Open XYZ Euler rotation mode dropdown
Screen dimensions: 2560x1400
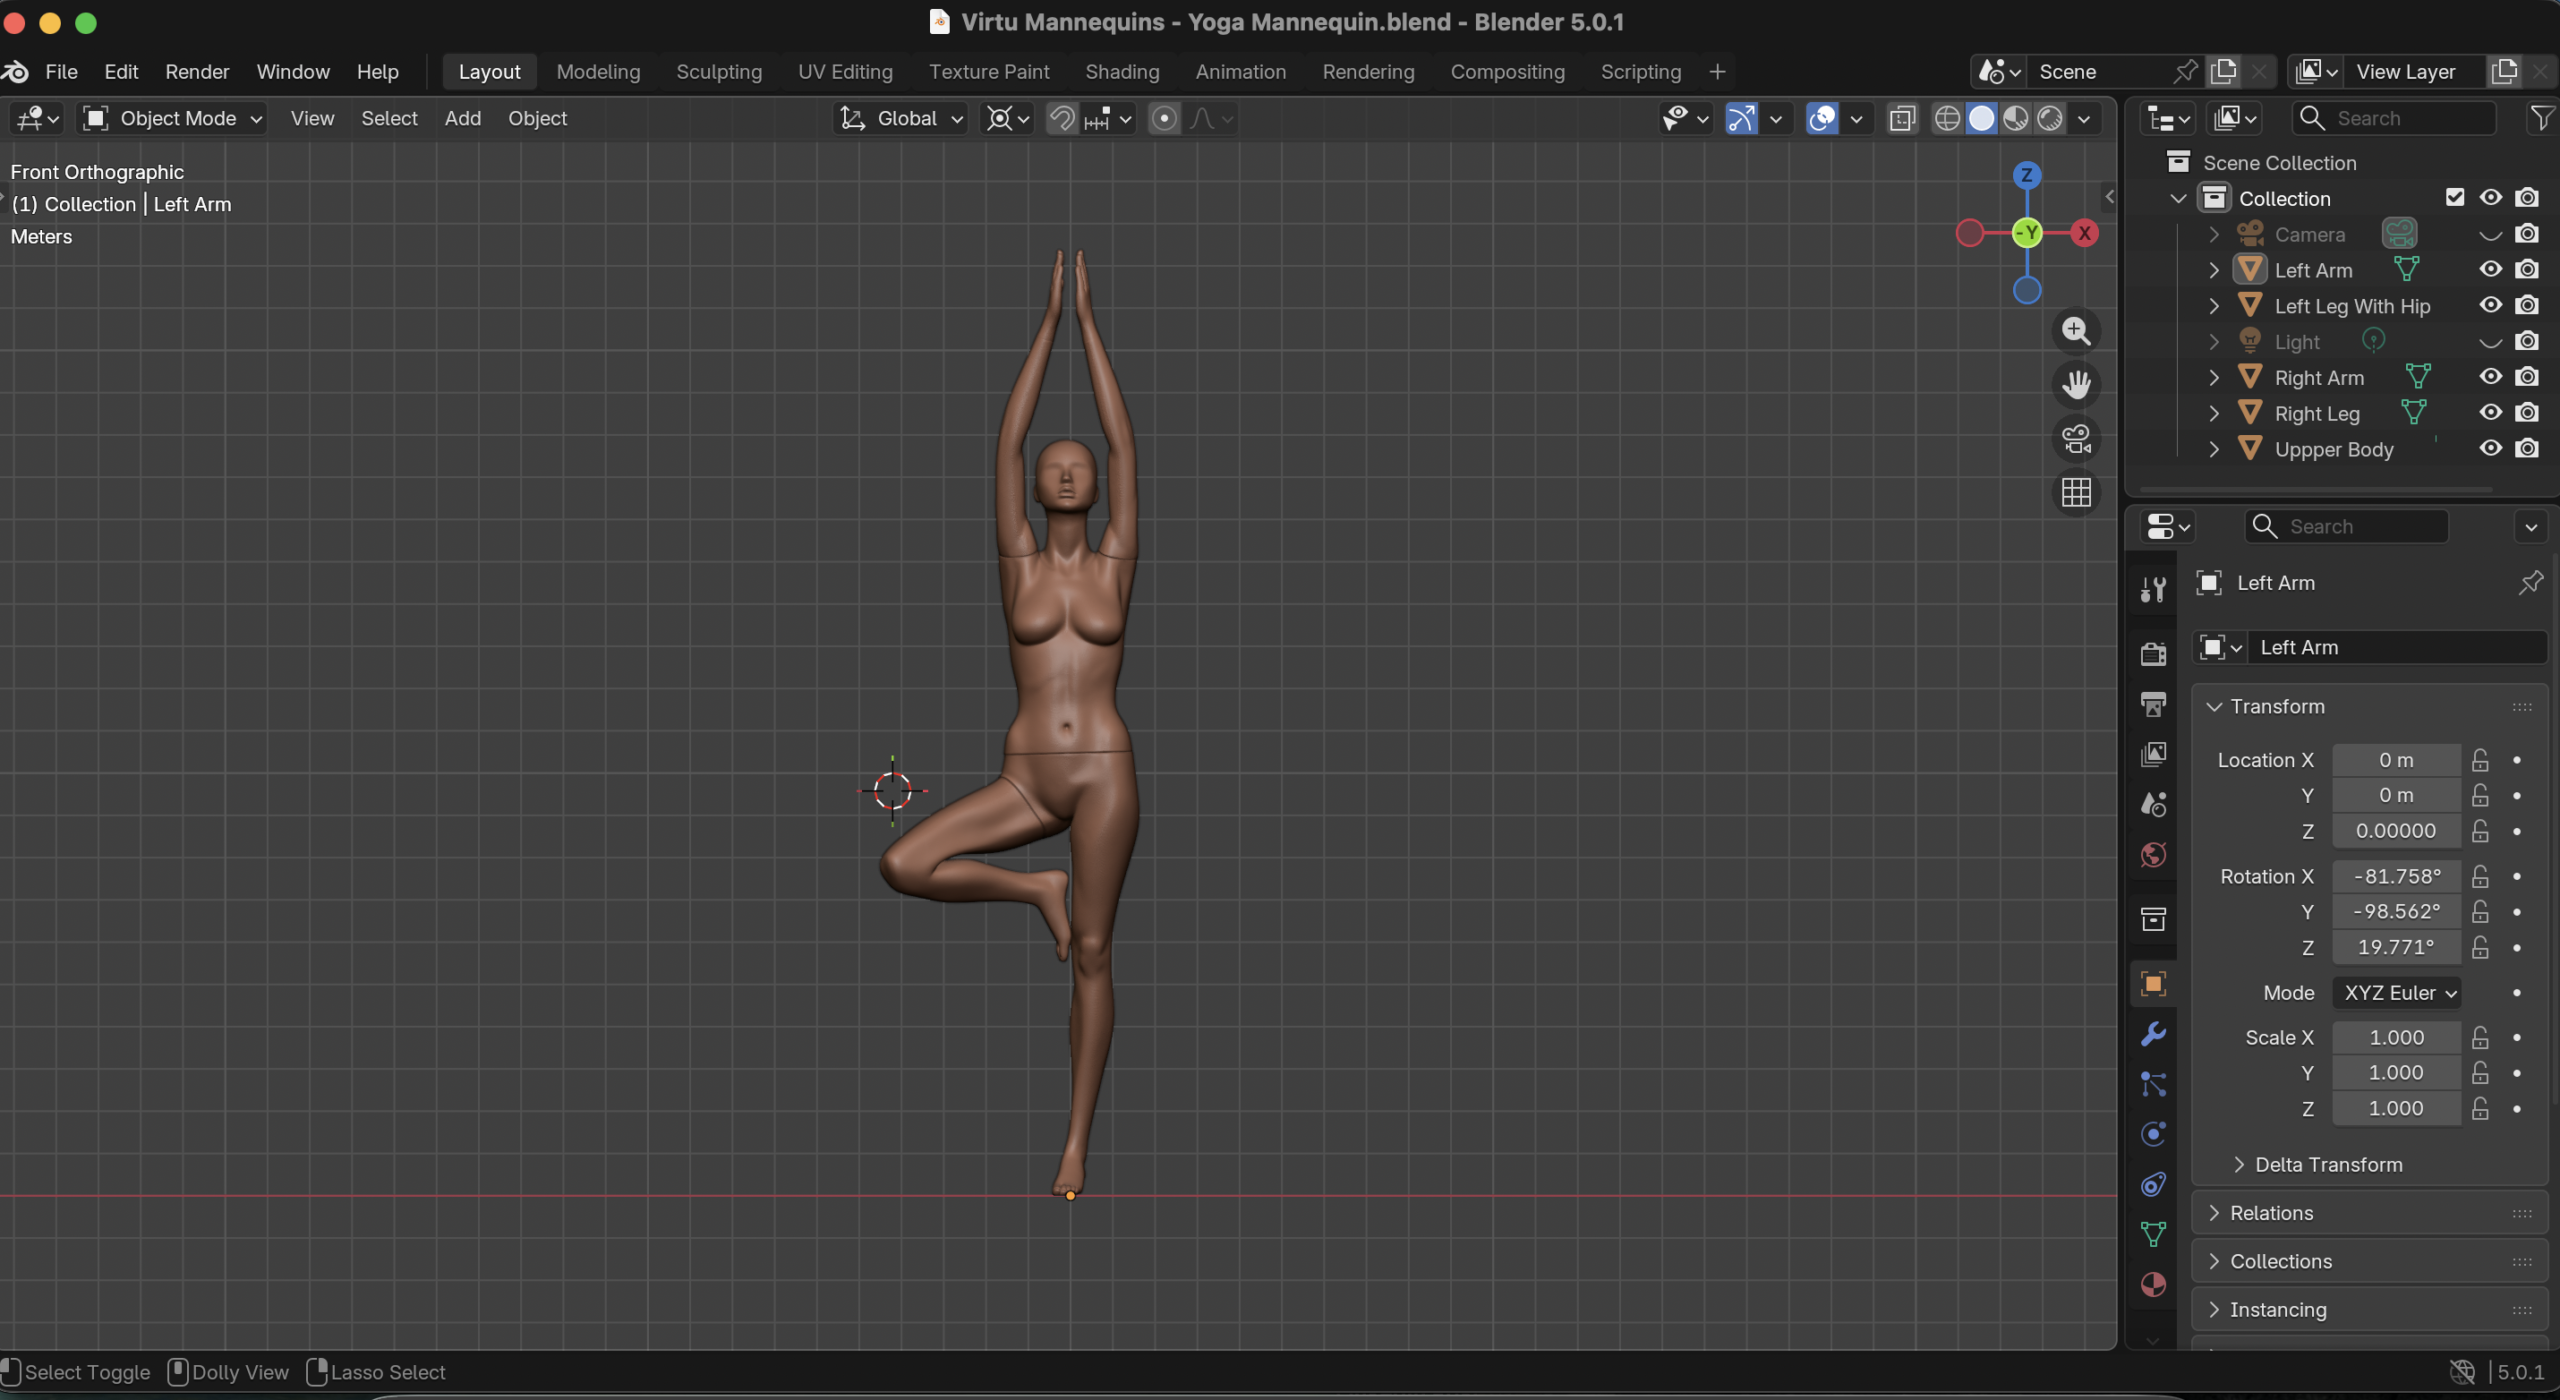[x=2397, y=993]
